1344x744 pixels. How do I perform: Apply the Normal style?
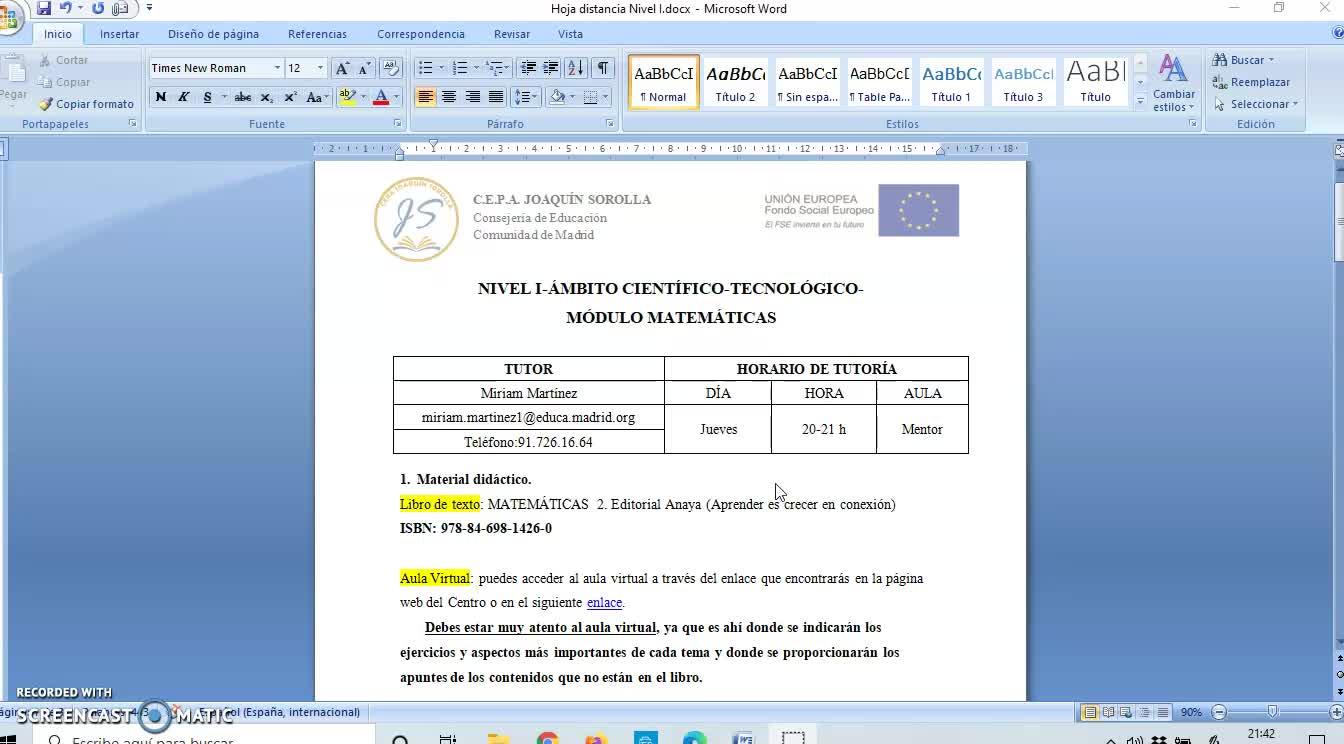click(664, 81)
